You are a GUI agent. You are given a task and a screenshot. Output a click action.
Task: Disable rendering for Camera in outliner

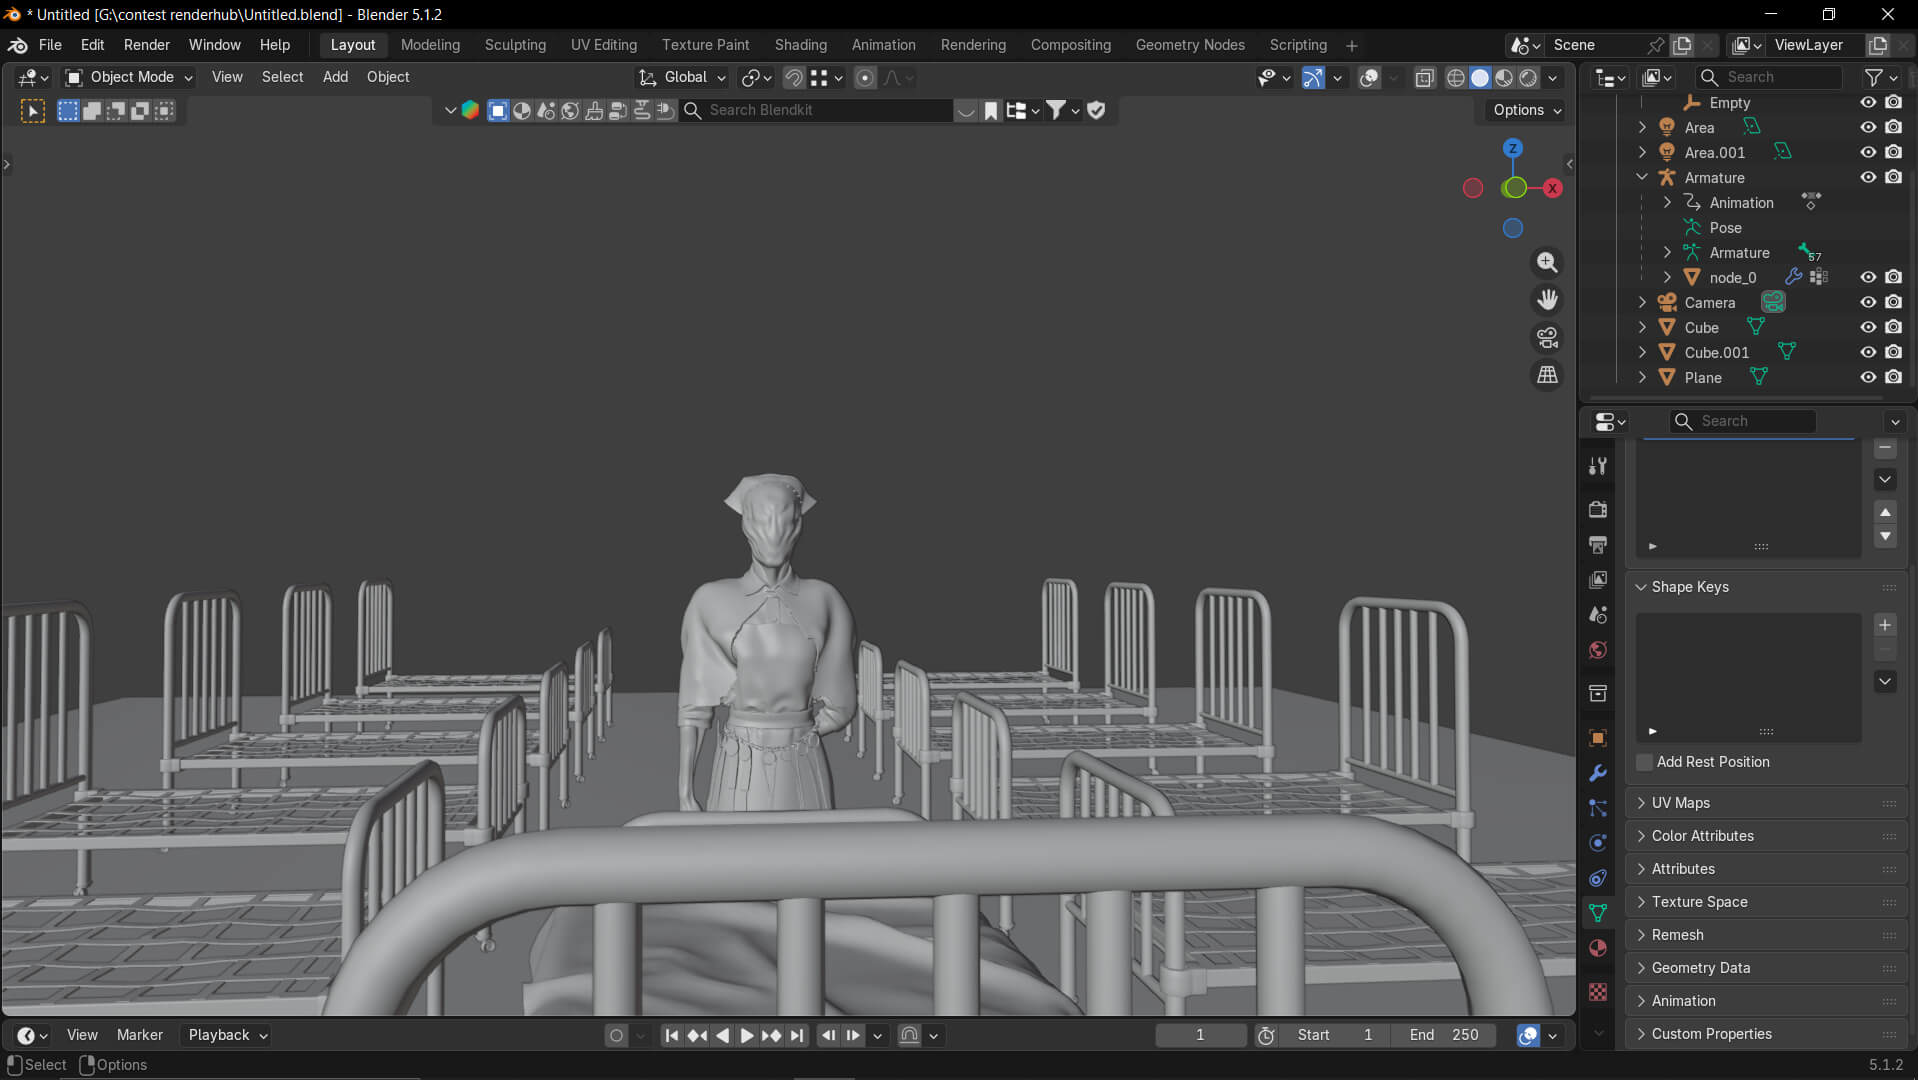[1893, 302]
